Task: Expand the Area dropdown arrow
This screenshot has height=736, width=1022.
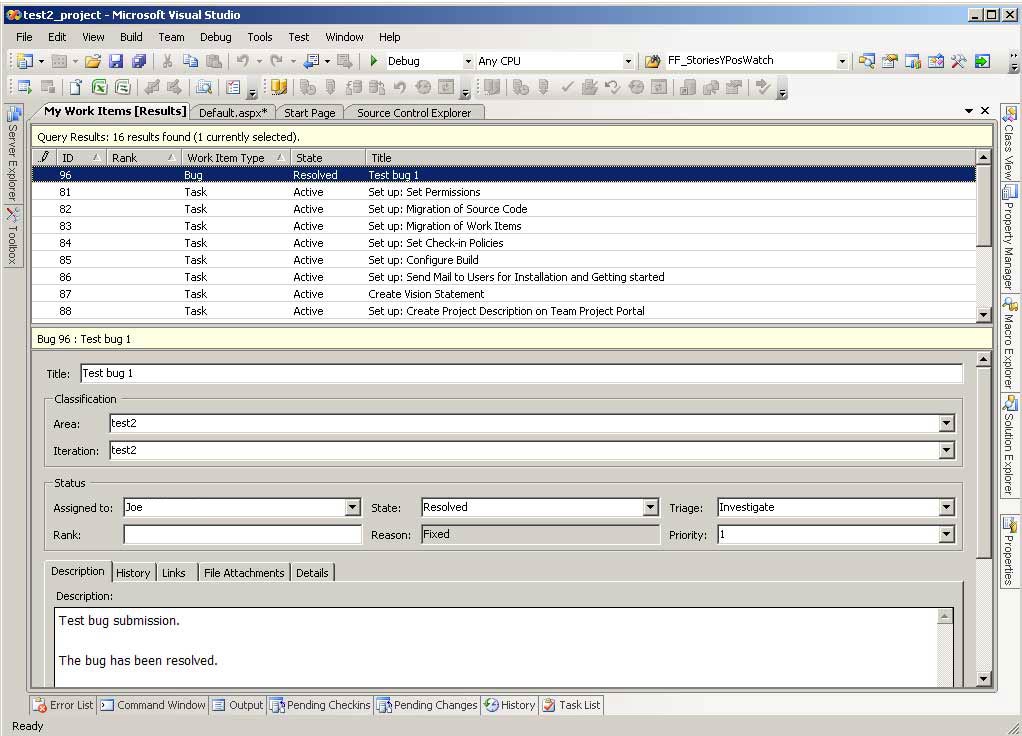Action: (946, 424)
